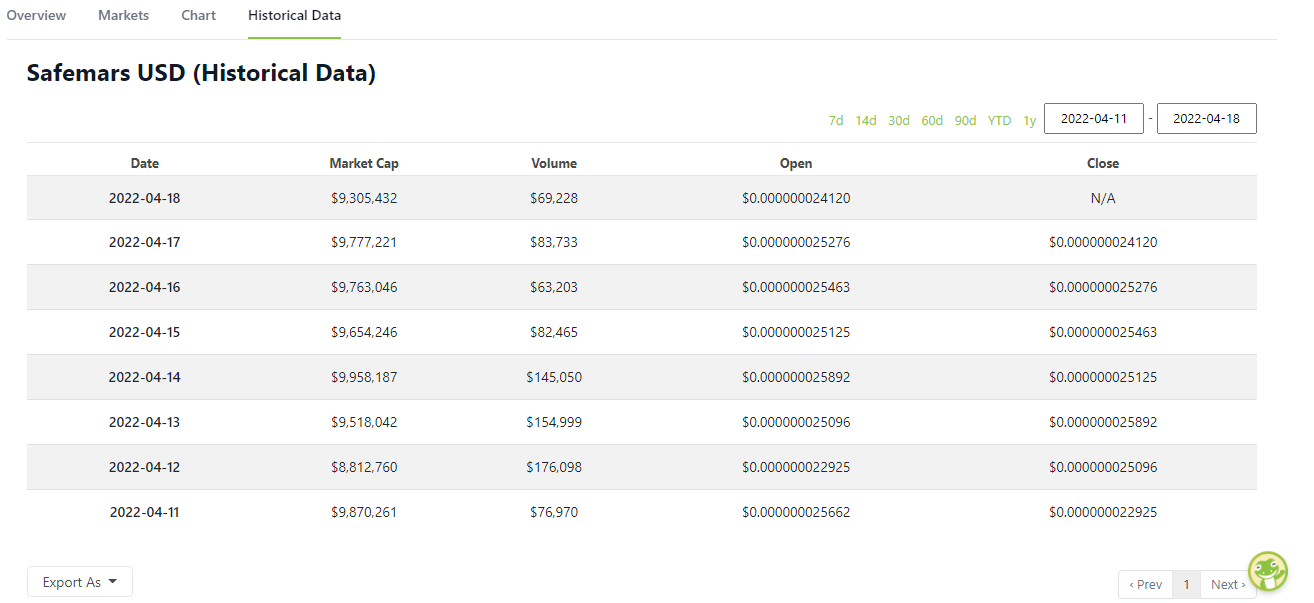Click open price in 2022-04-11 row
The image size is (1314, 603).
pyautogui.click(x=796, y=512)
